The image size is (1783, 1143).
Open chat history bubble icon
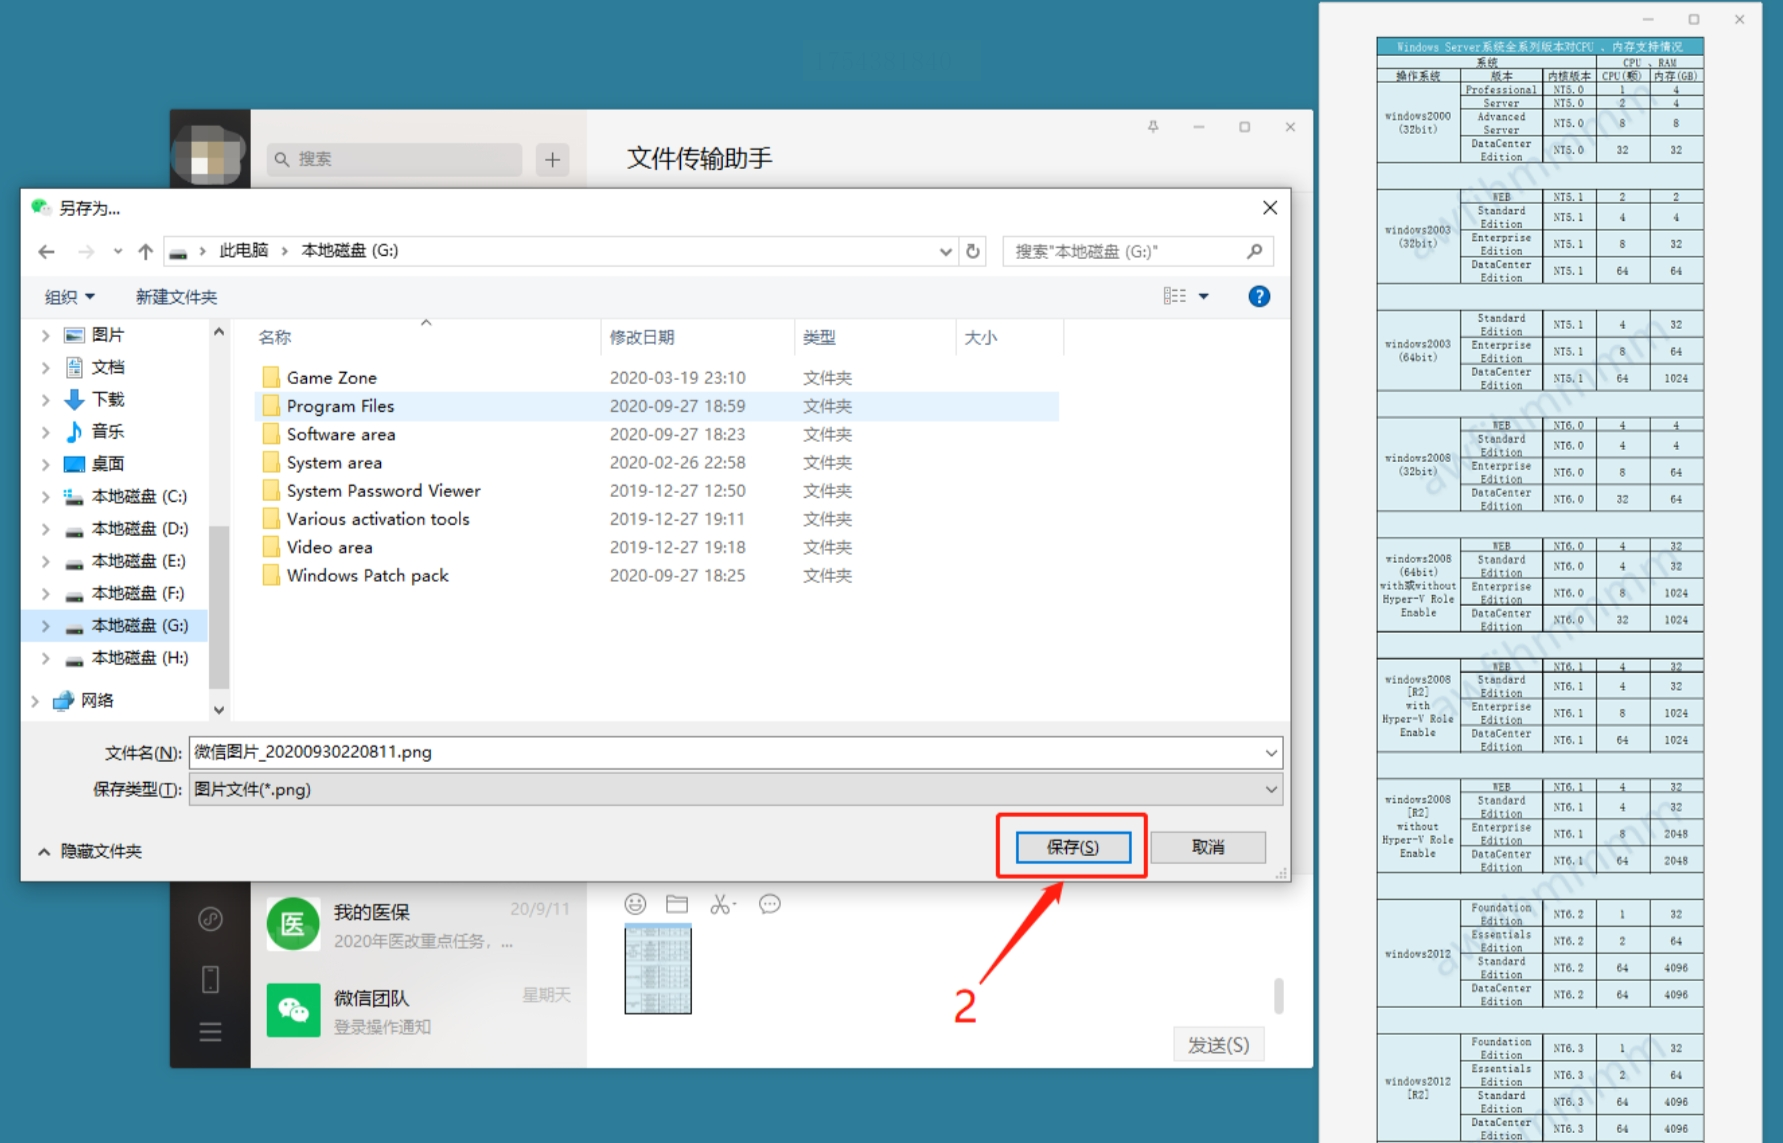(769, 905)
